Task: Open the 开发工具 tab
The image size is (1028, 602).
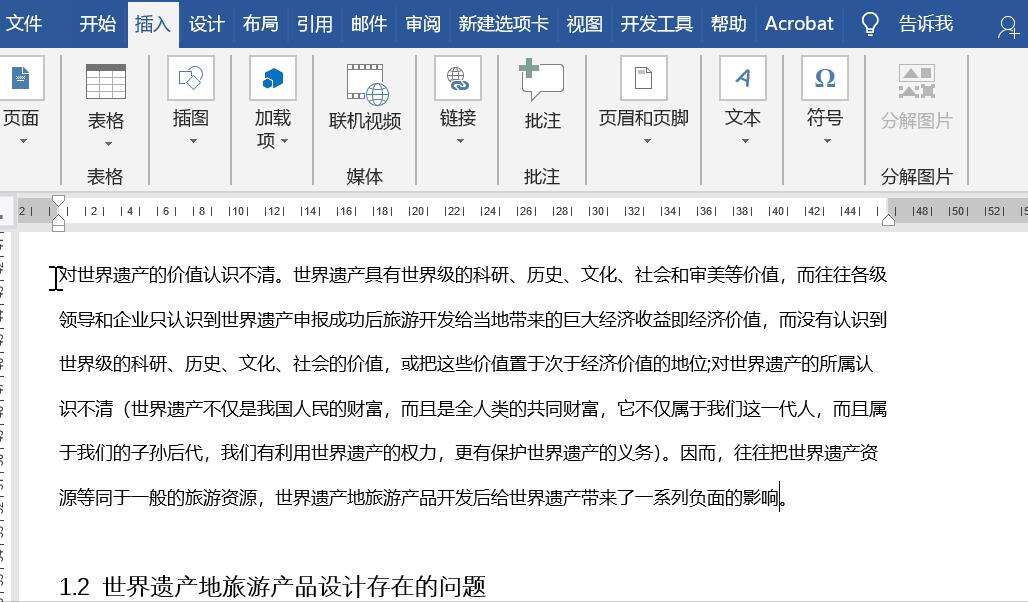Action: coord(656,24)
